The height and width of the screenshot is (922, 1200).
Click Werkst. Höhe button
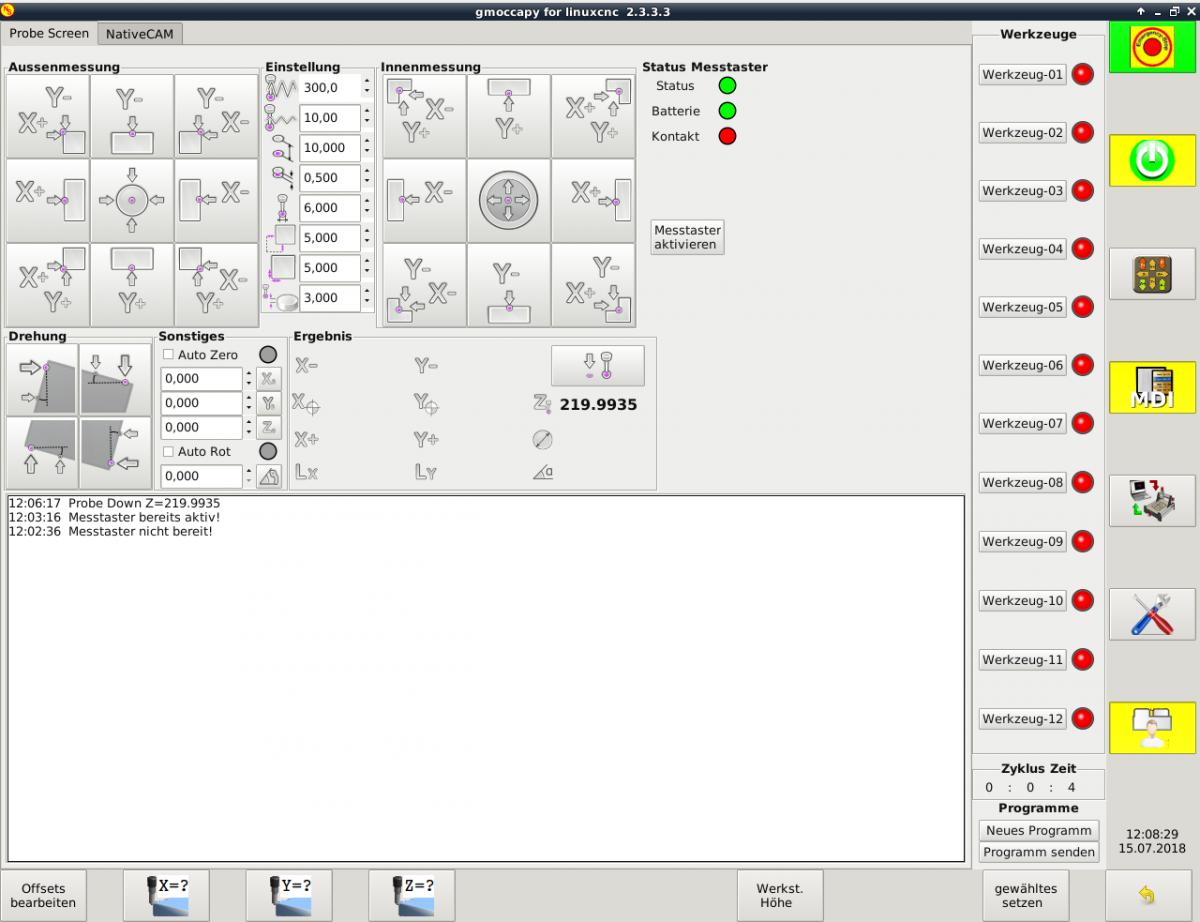point(779,895)
